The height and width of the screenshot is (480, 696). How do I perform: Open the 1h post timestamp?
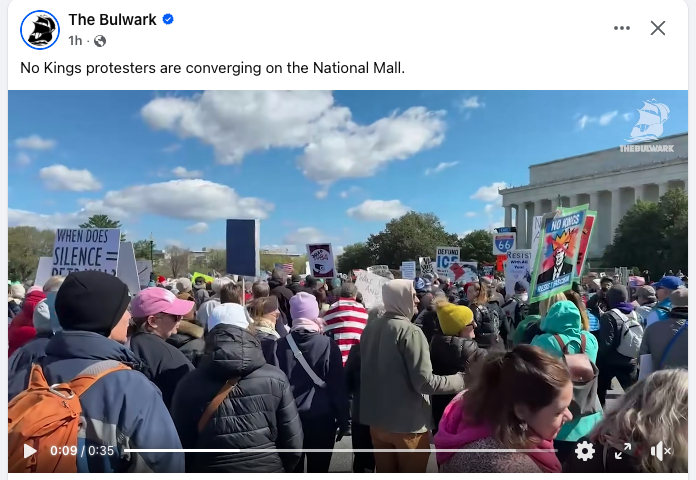click(x=75, y=41)
